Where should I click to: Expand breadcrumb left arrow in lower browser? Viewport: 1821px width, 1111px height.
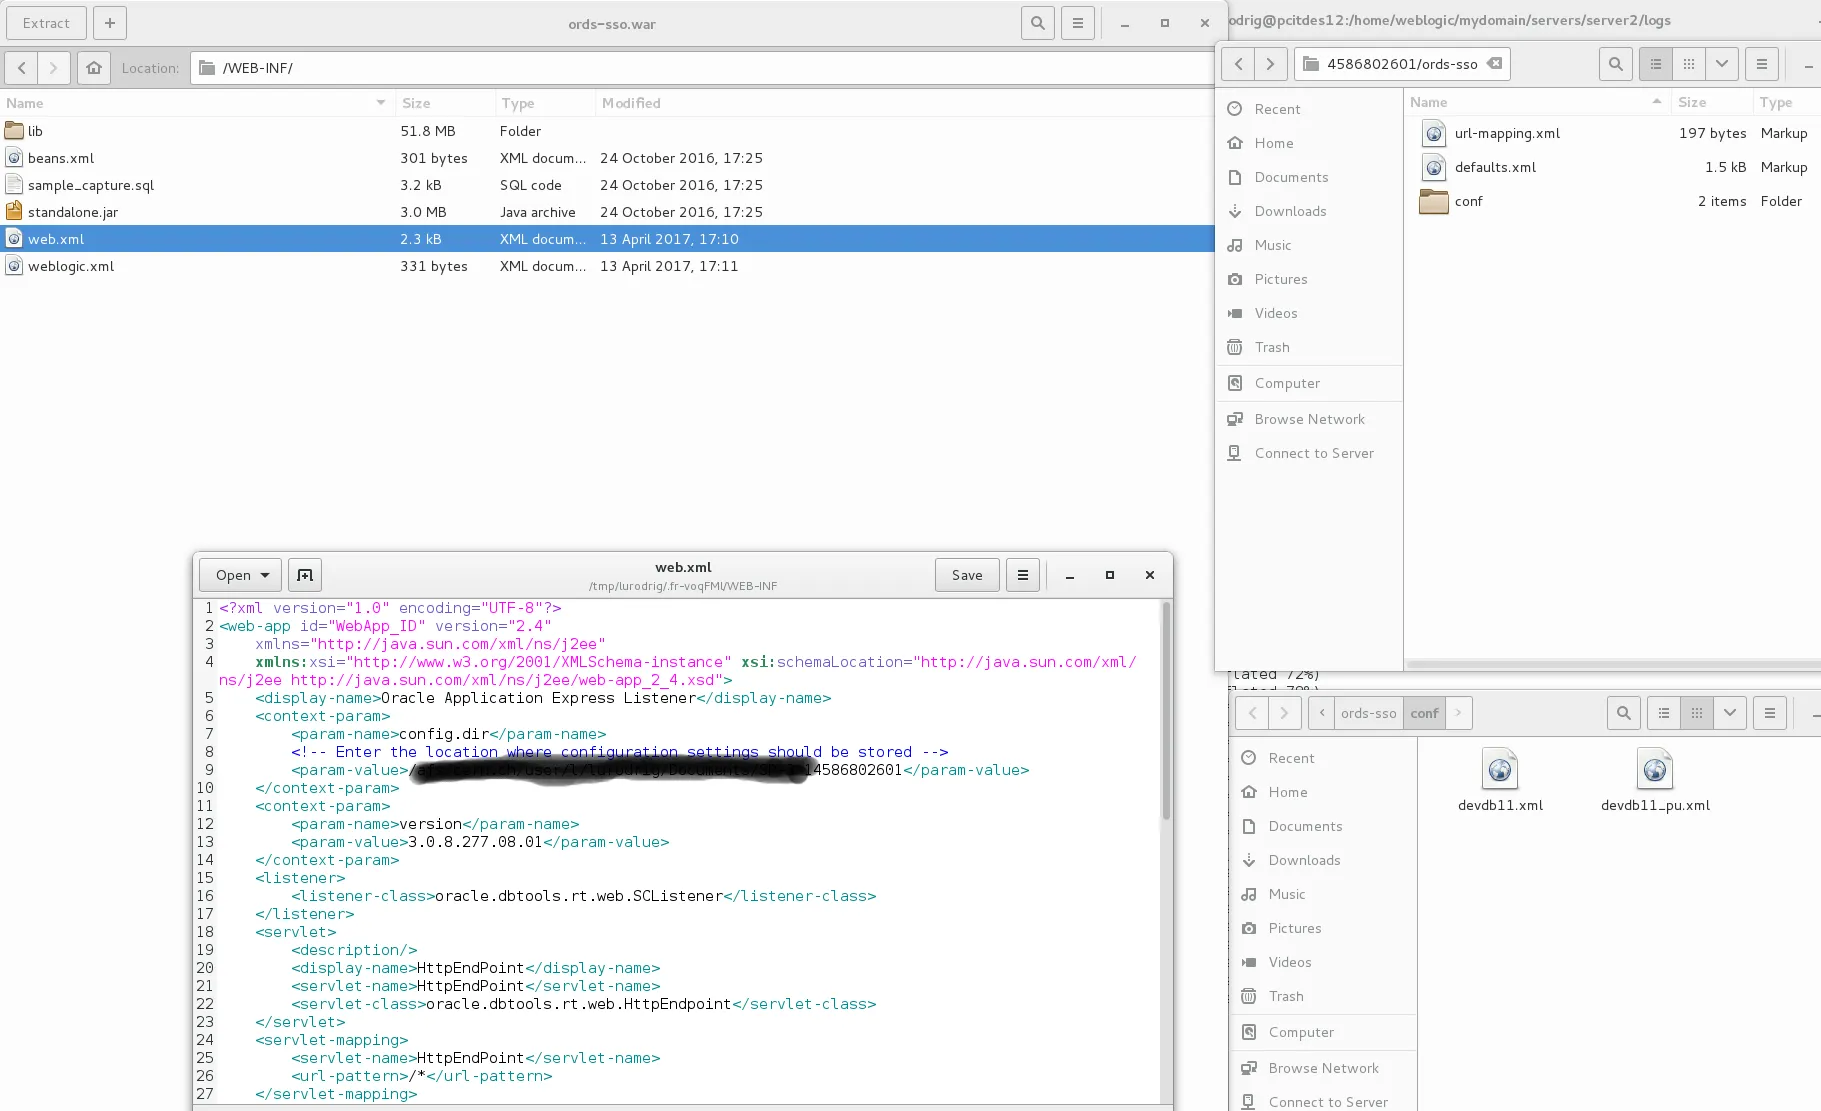(1321, 713)
